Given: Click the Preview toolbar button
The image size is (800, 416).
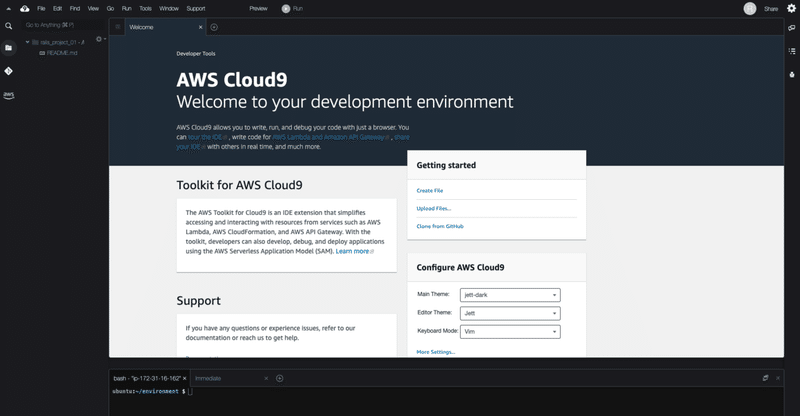Looking at the screenshot, I should pos(258,9).
